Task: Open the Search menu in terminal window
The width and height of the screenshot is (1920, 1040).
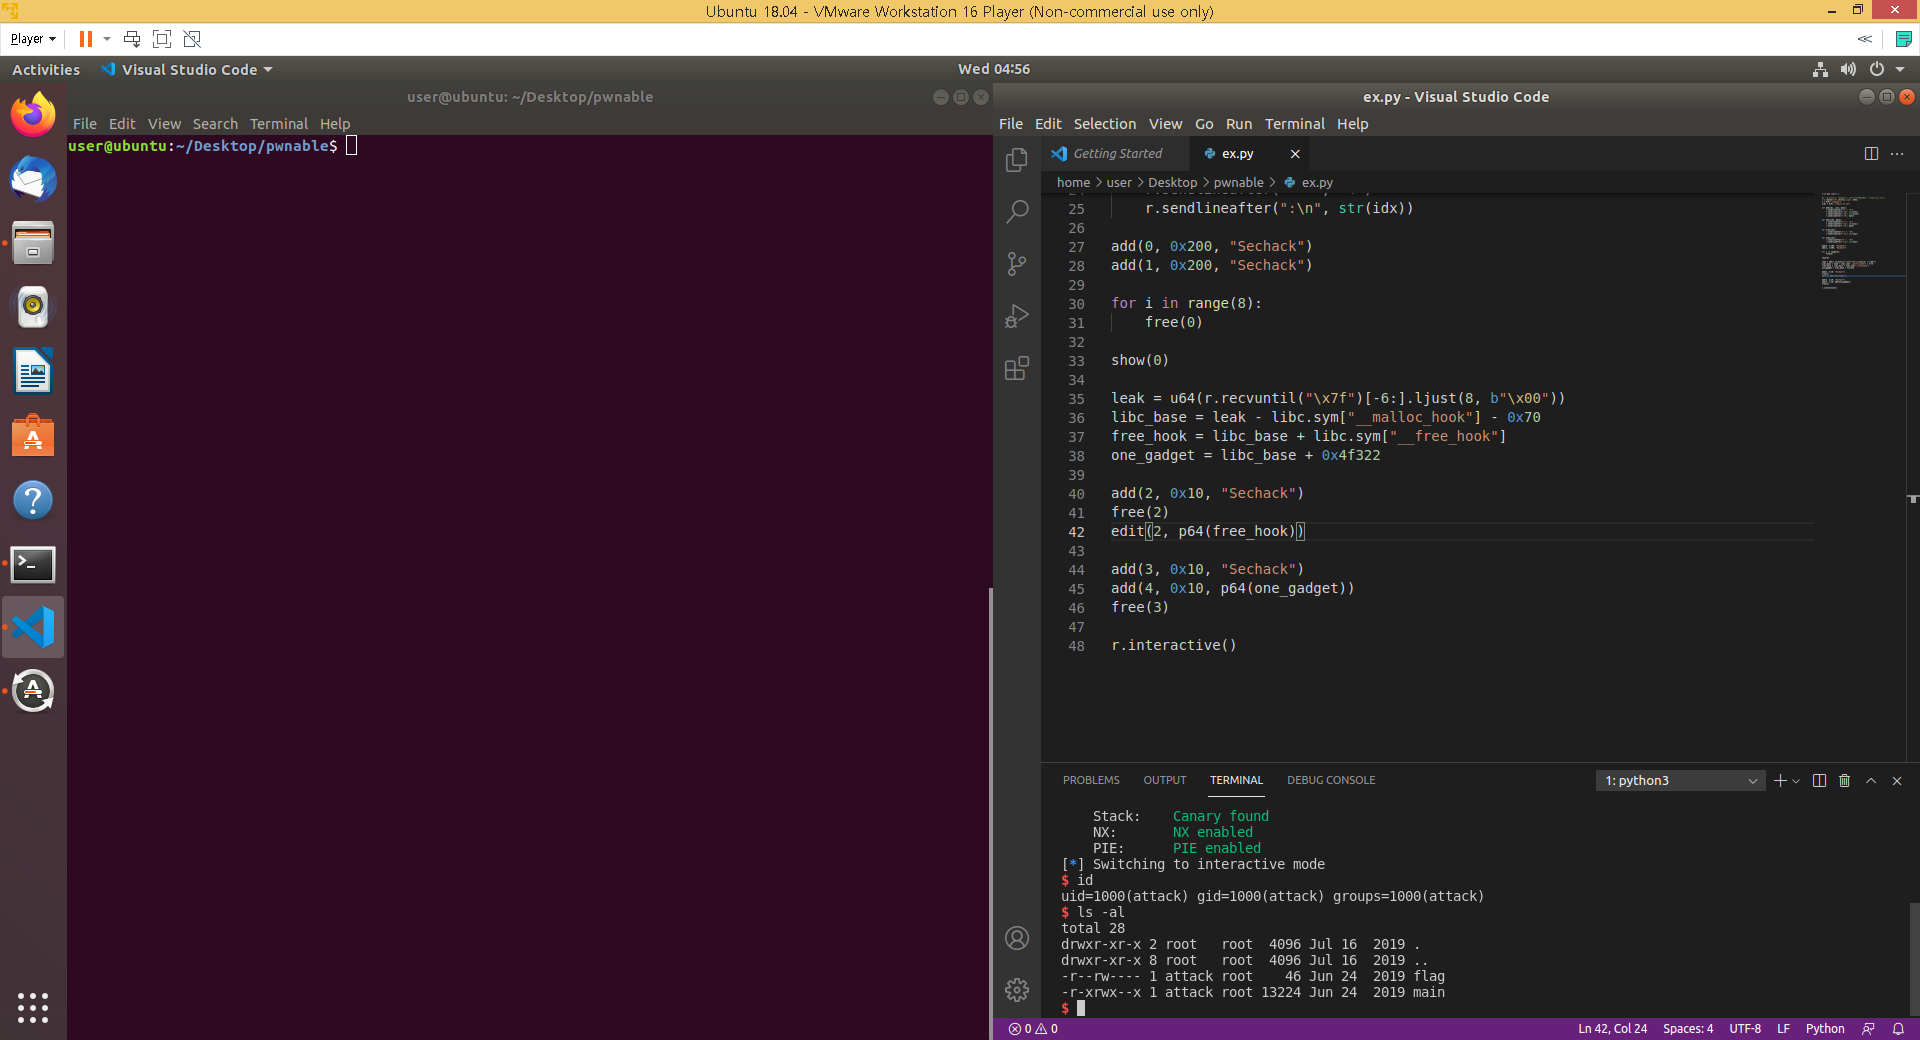Action: (215, 124)
